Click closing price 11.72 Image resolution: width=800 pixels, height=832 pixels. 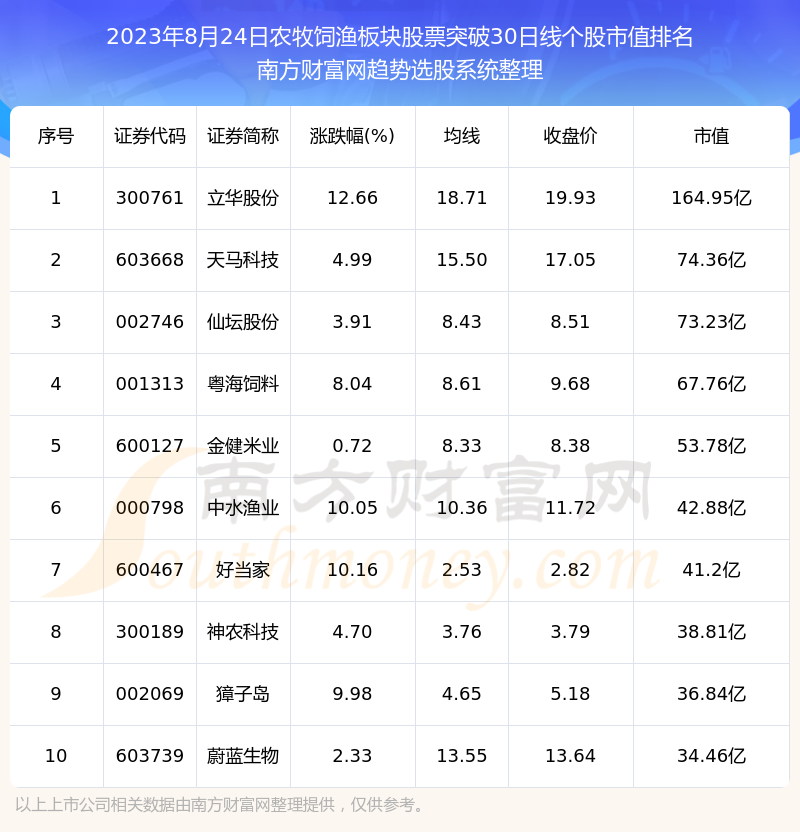coord(570,508)
